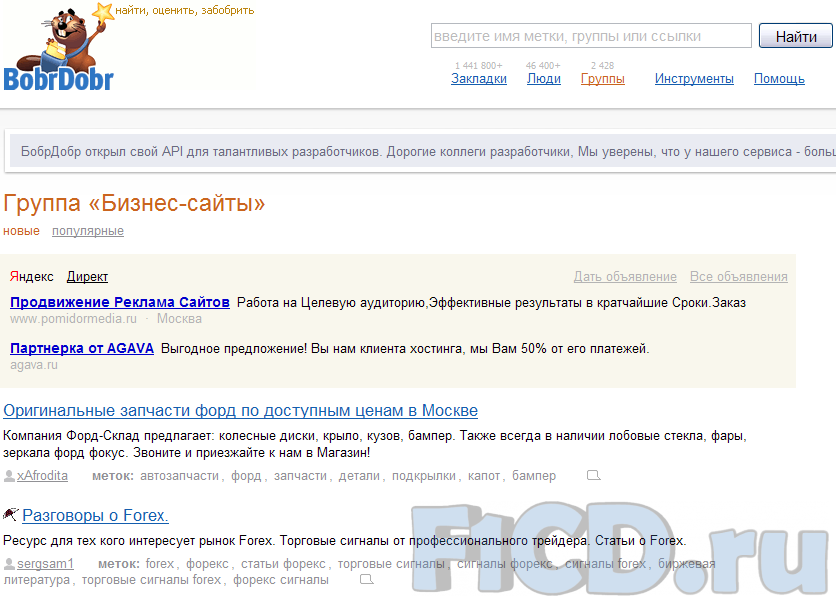The width and height of the screenshot is (836, 603).
Task: Click the статьи форекс tag
Action: point(283,564)
